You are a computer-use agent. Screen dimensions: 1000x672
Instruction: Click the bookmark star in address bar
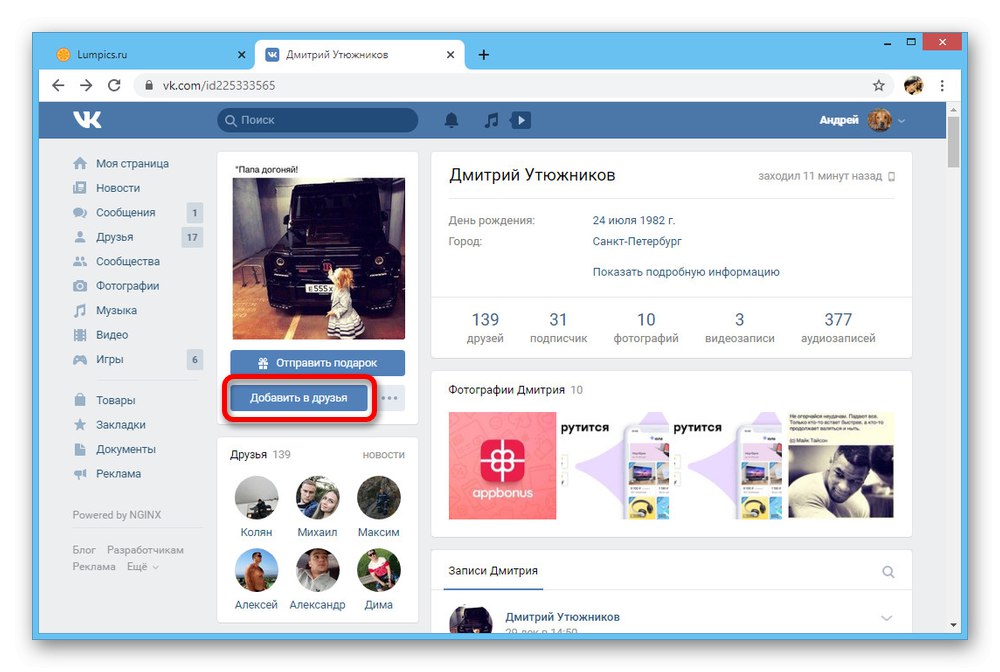coord(878,86)
